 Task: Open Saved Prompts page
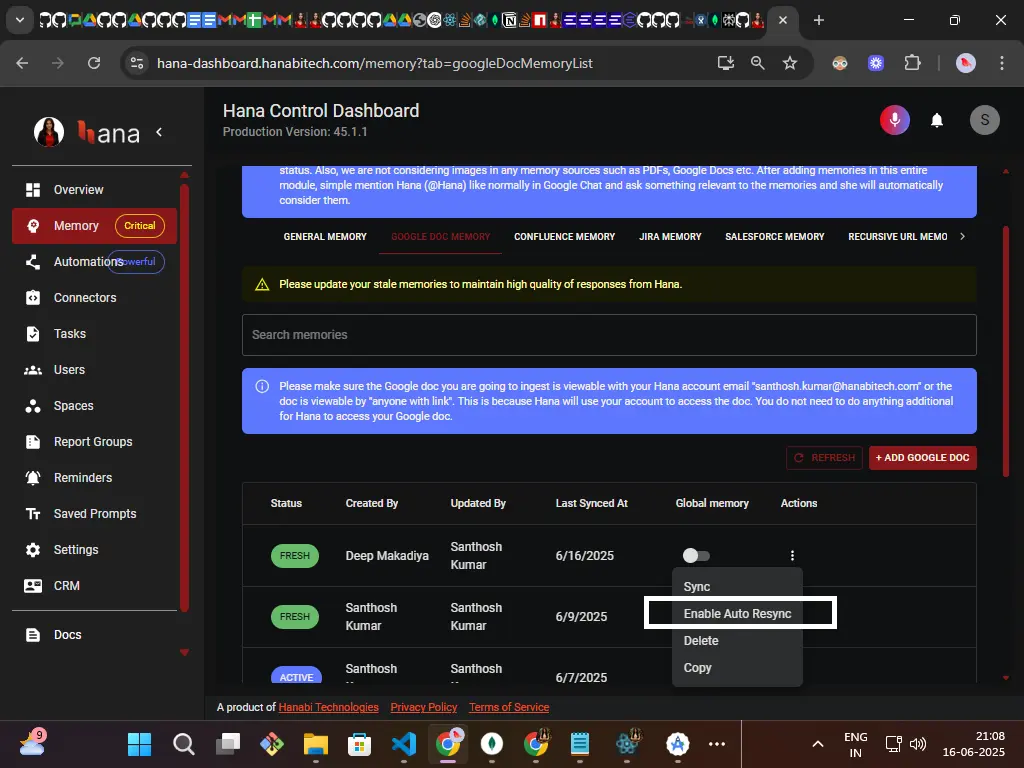tap(94, 513)
